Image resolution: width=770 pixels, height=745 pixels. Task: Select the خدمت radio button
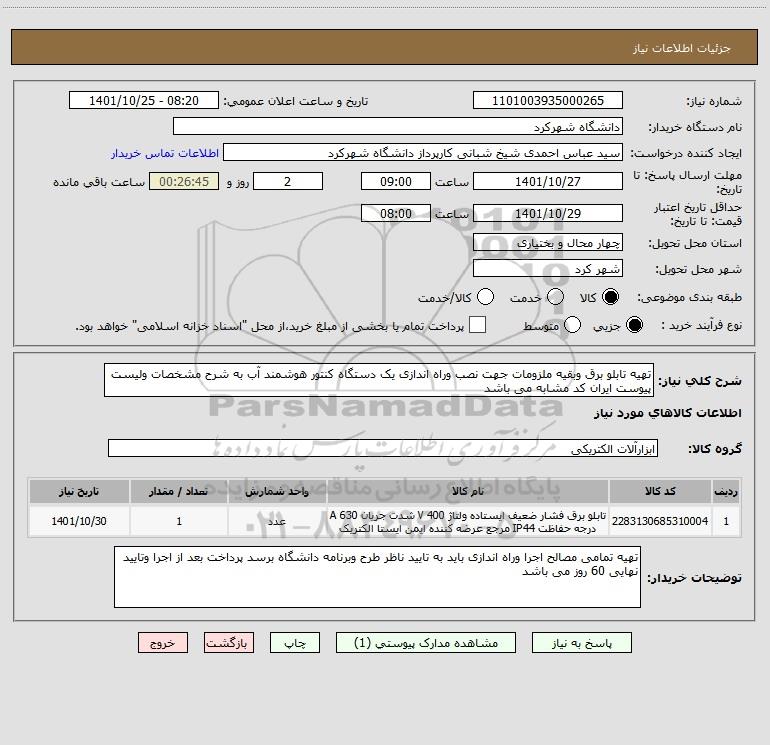(x=555, y=297)
